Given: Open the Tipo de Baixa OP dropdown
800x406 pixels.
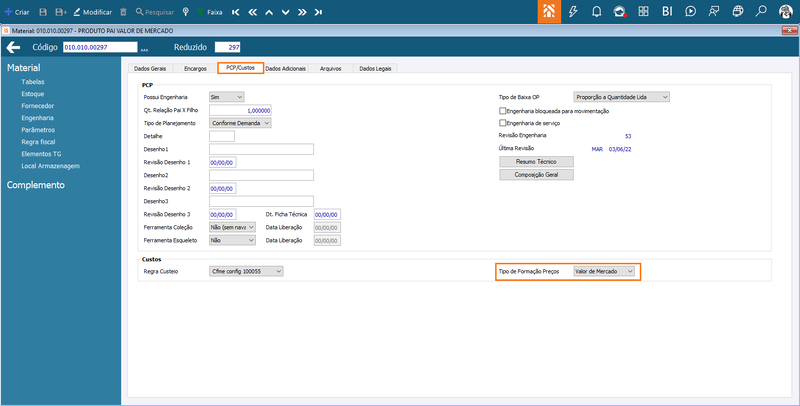Looking at the screenshot, I should point(621,97).
